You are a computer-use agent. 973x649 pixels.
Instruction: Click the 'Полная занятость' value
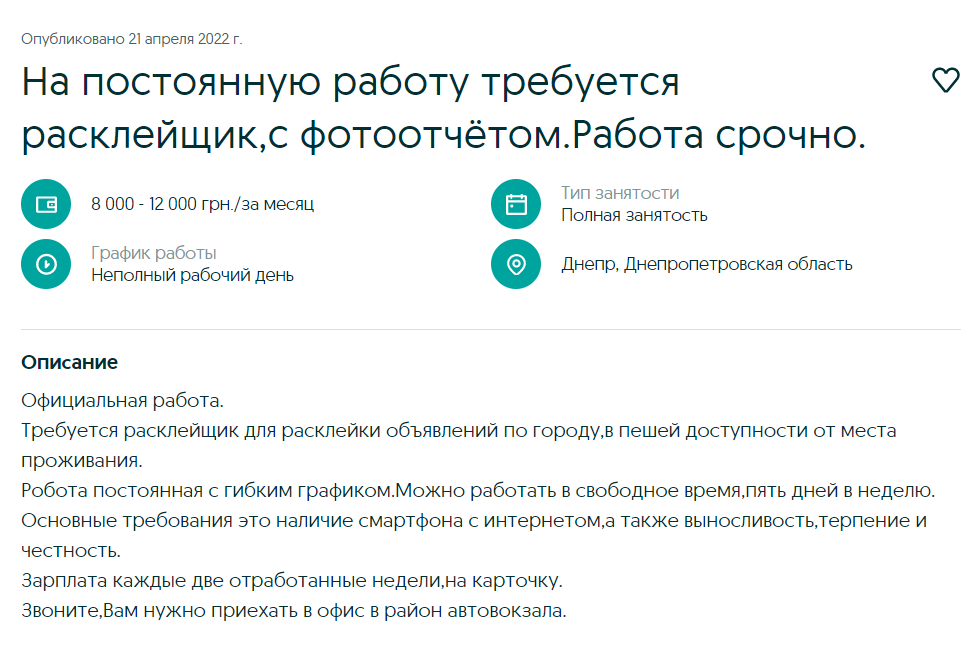[634, 215]
